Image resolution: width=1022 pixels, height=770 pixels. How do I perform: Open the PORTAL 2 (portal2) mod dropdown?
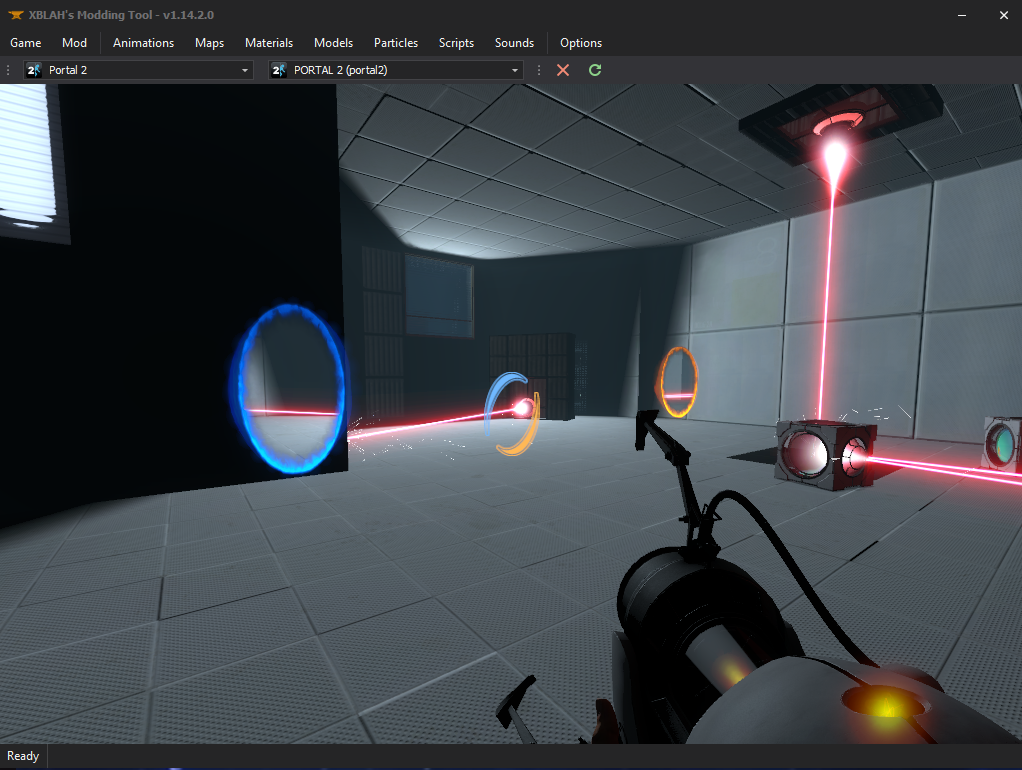pyautogui.click(x=514, y=70)
